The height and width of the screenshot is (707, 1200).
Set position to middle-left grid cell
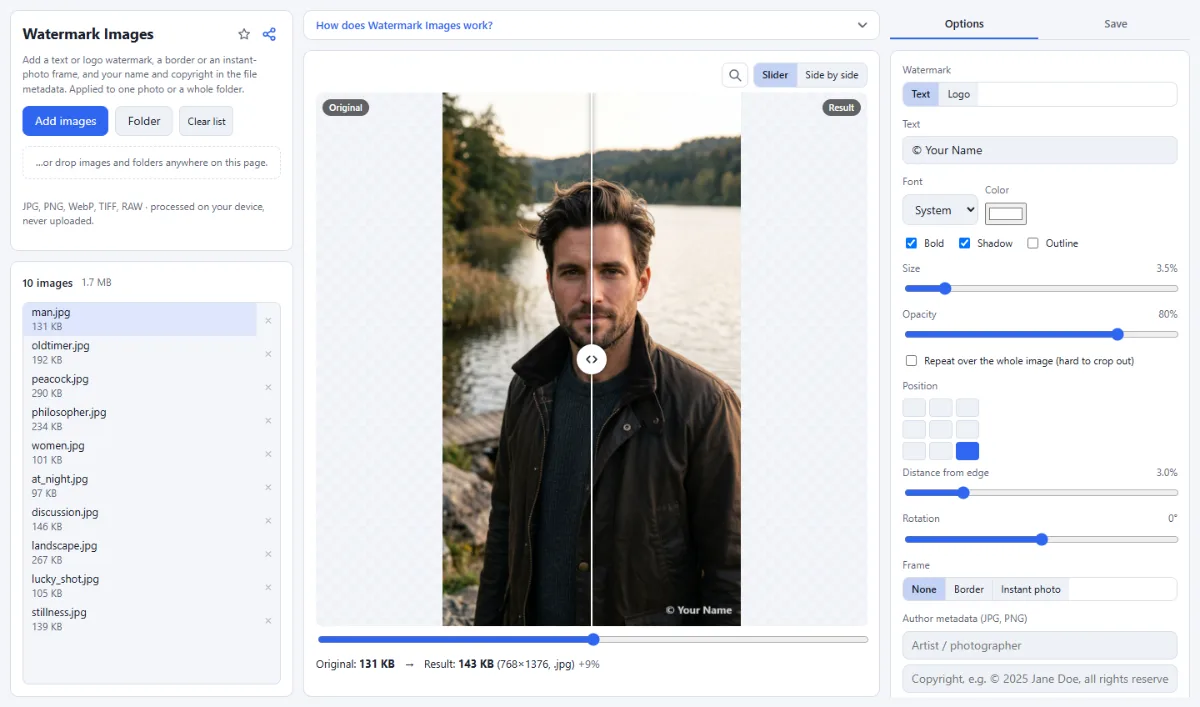(914, 429)
